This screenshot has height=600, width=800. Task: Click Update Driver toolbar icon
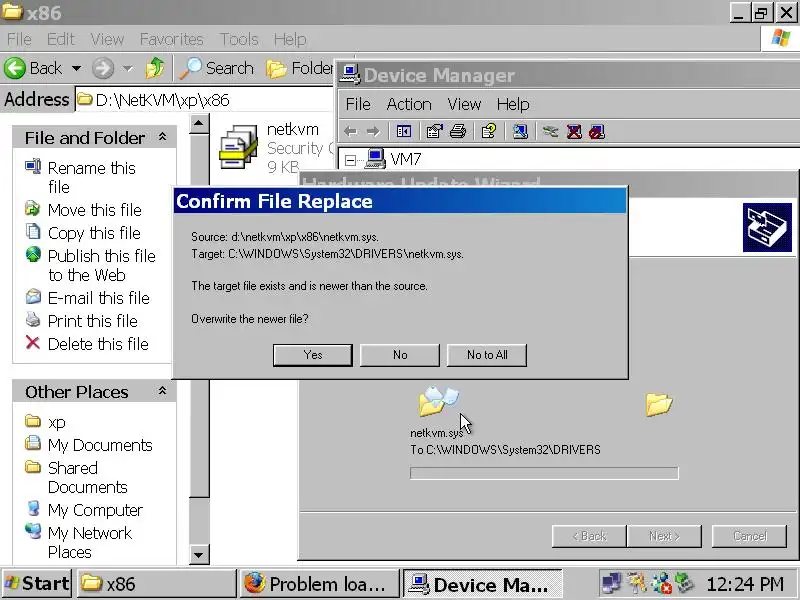(551, 132)
